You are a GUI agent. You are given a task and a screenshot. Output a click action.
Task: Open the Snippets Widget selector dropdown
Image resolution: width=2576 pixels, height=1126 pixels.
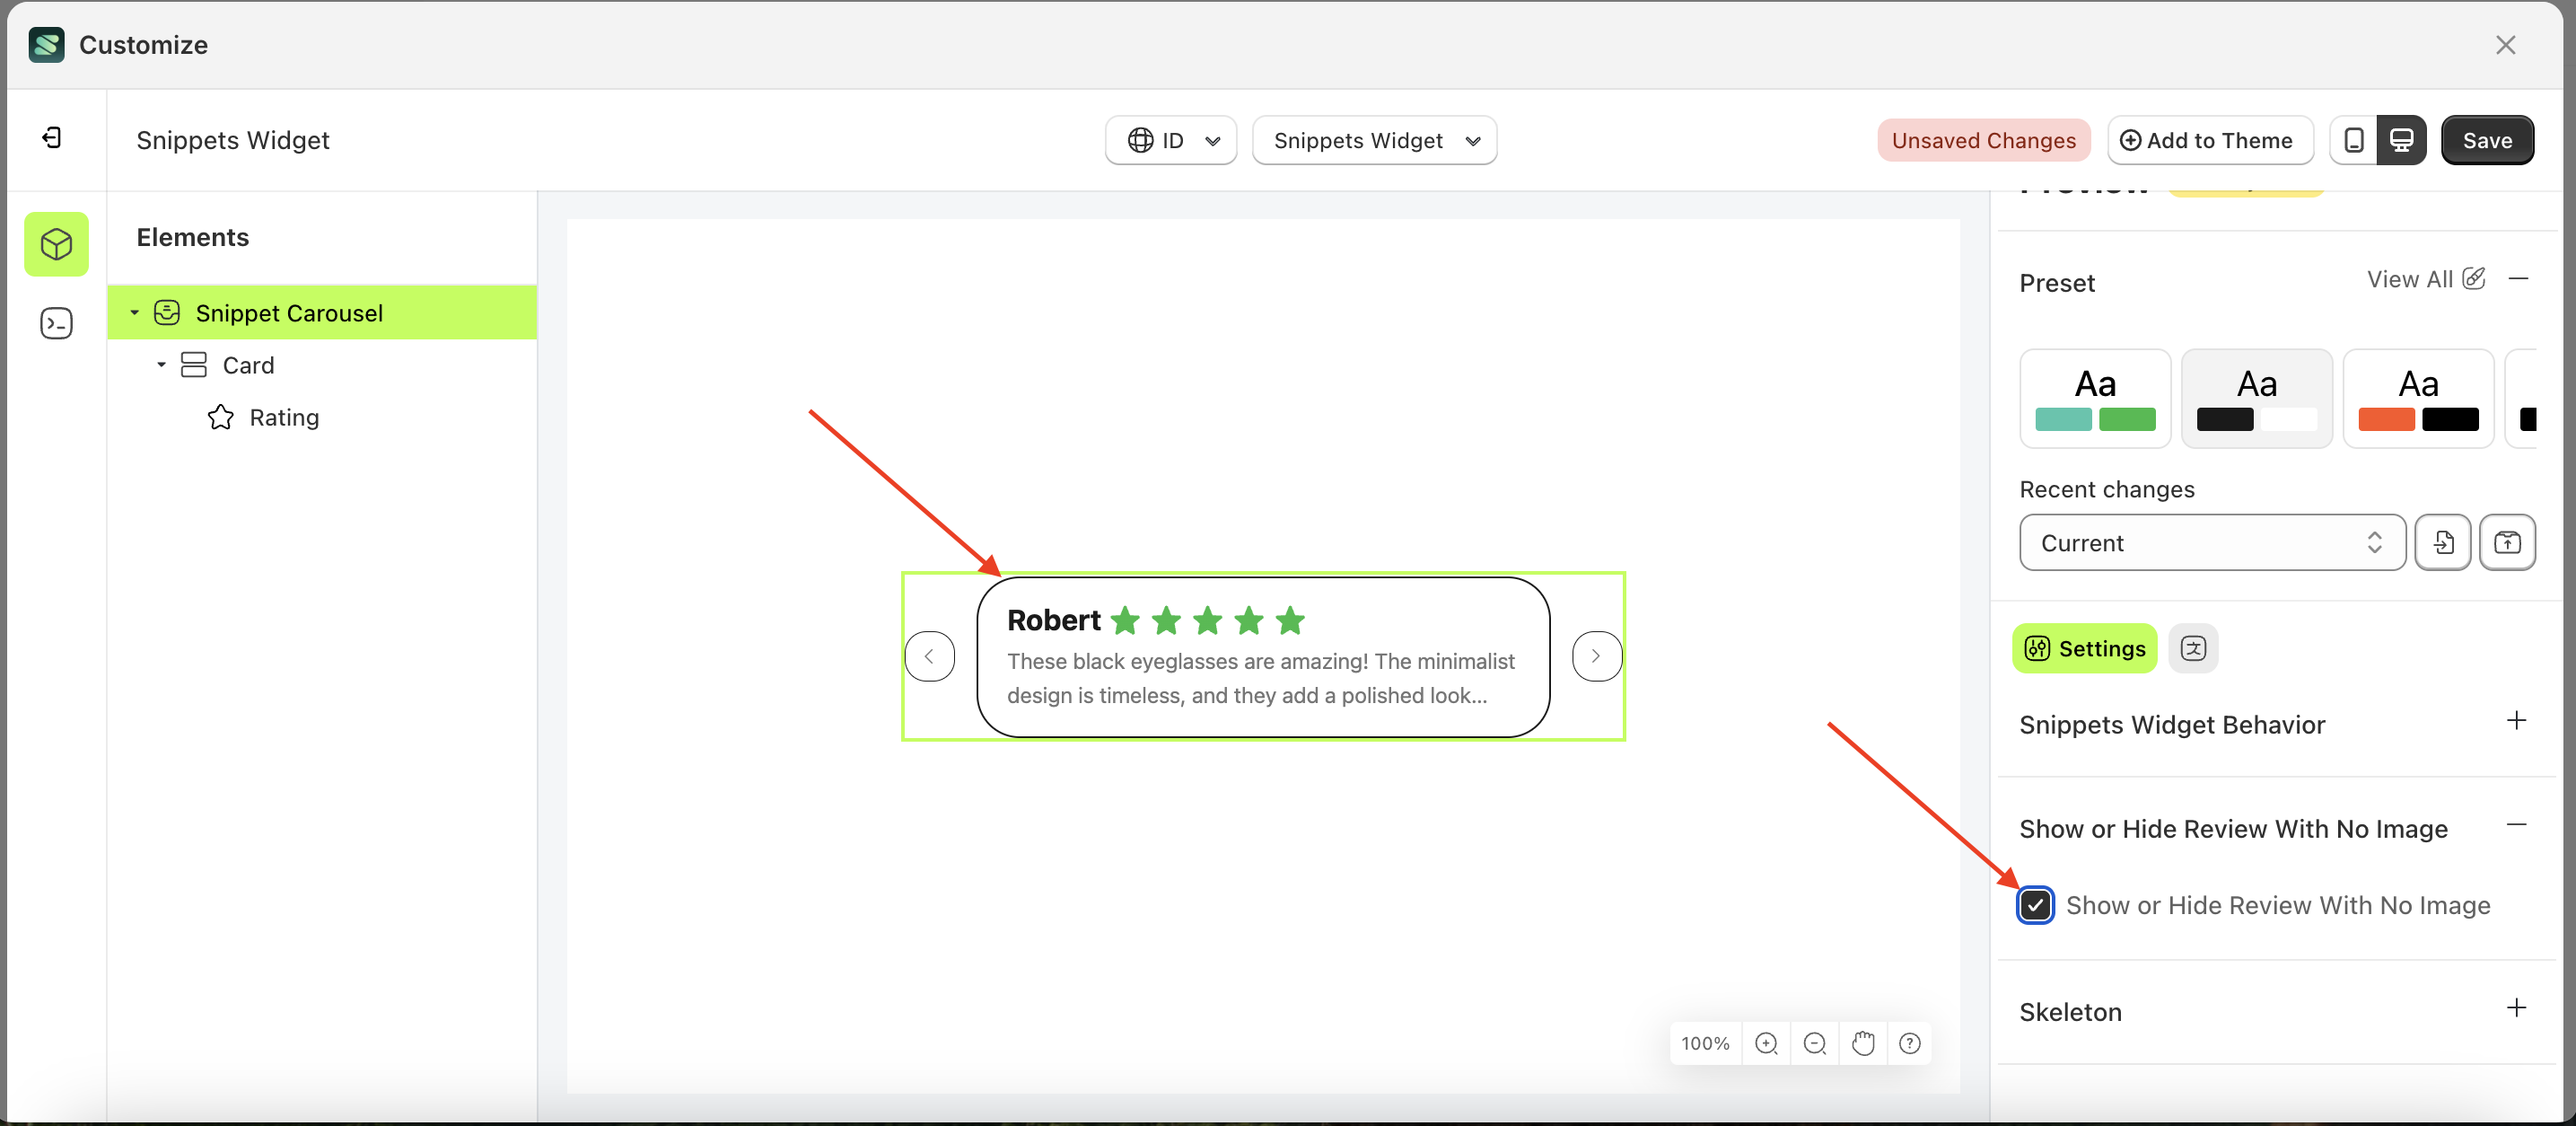click(x=1374, y=140)
